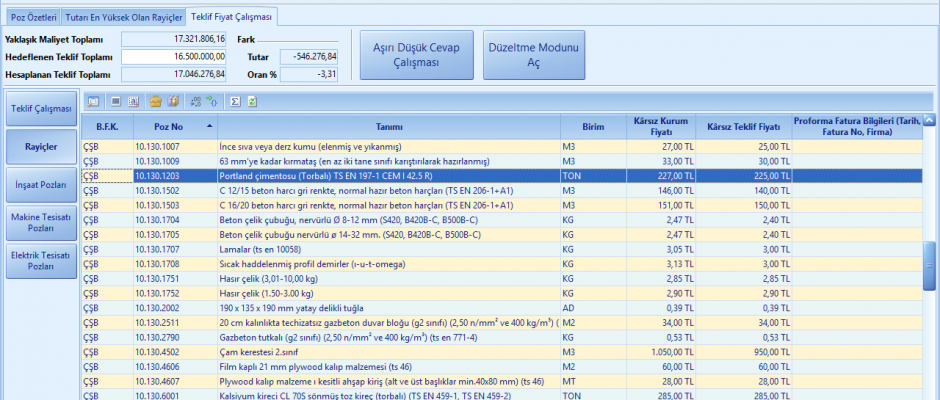This screenshot has width=940, height=400.
Task: Click the Düzeltme Modunu Aç button
Action: tap(535, 54)
